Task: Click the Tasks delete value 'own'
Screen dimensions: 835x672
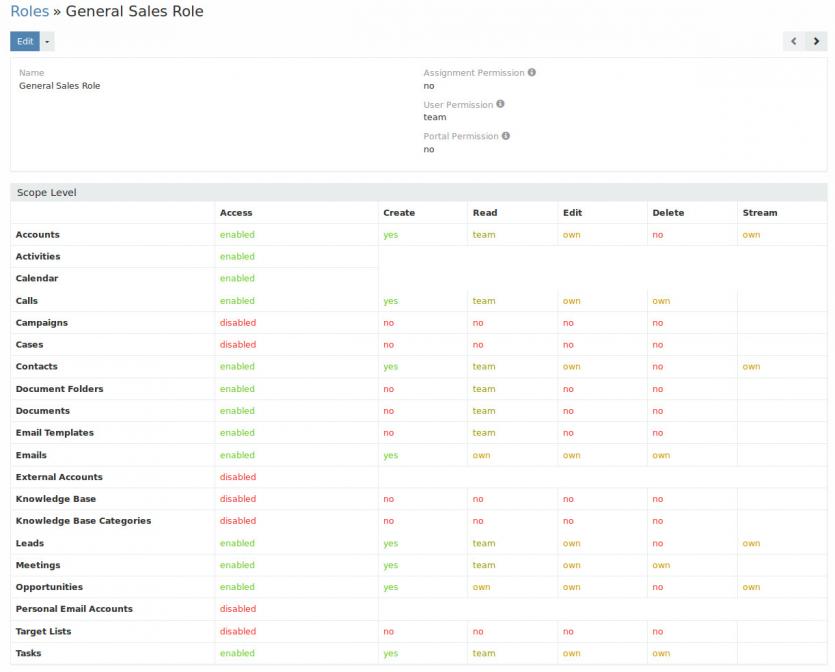Action: [x=661, y=653]
